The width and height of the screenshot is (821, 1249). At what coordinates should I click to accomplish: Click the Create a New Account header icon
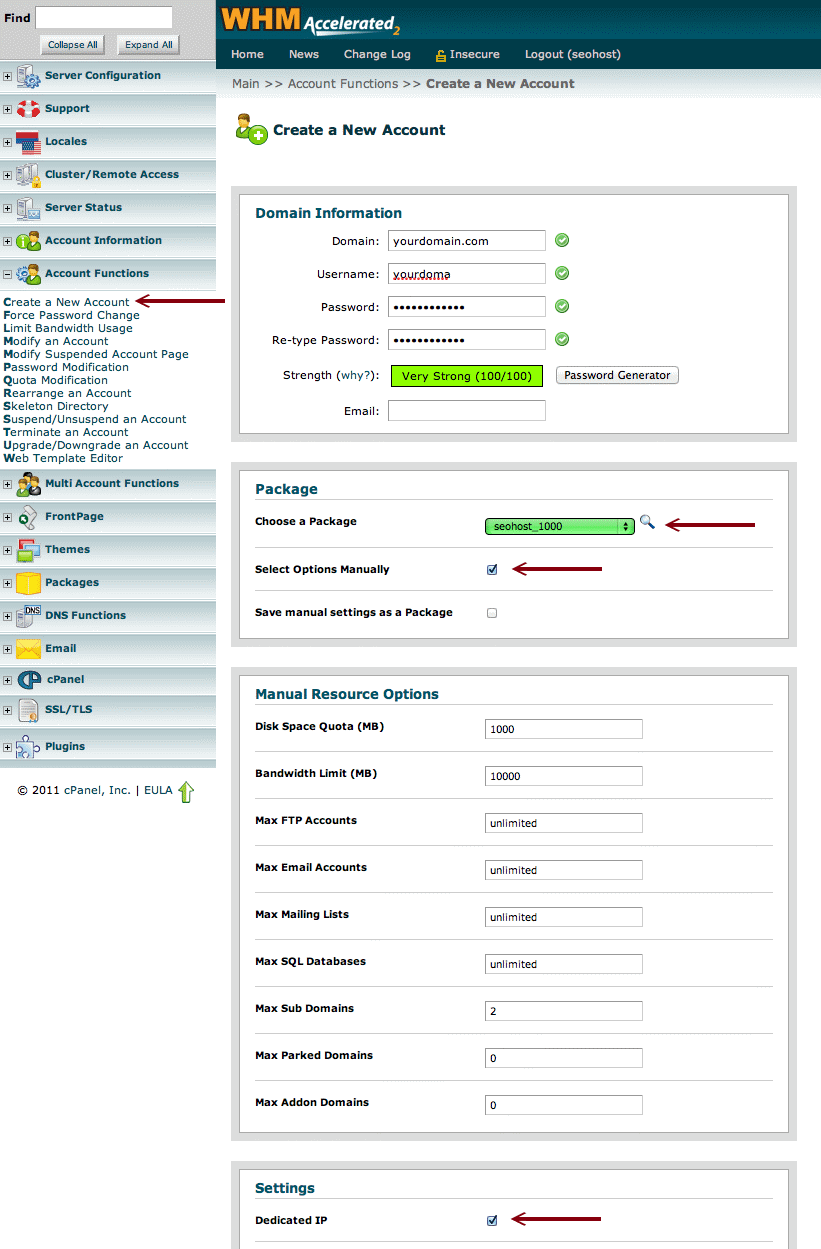(x=251, y=129)
